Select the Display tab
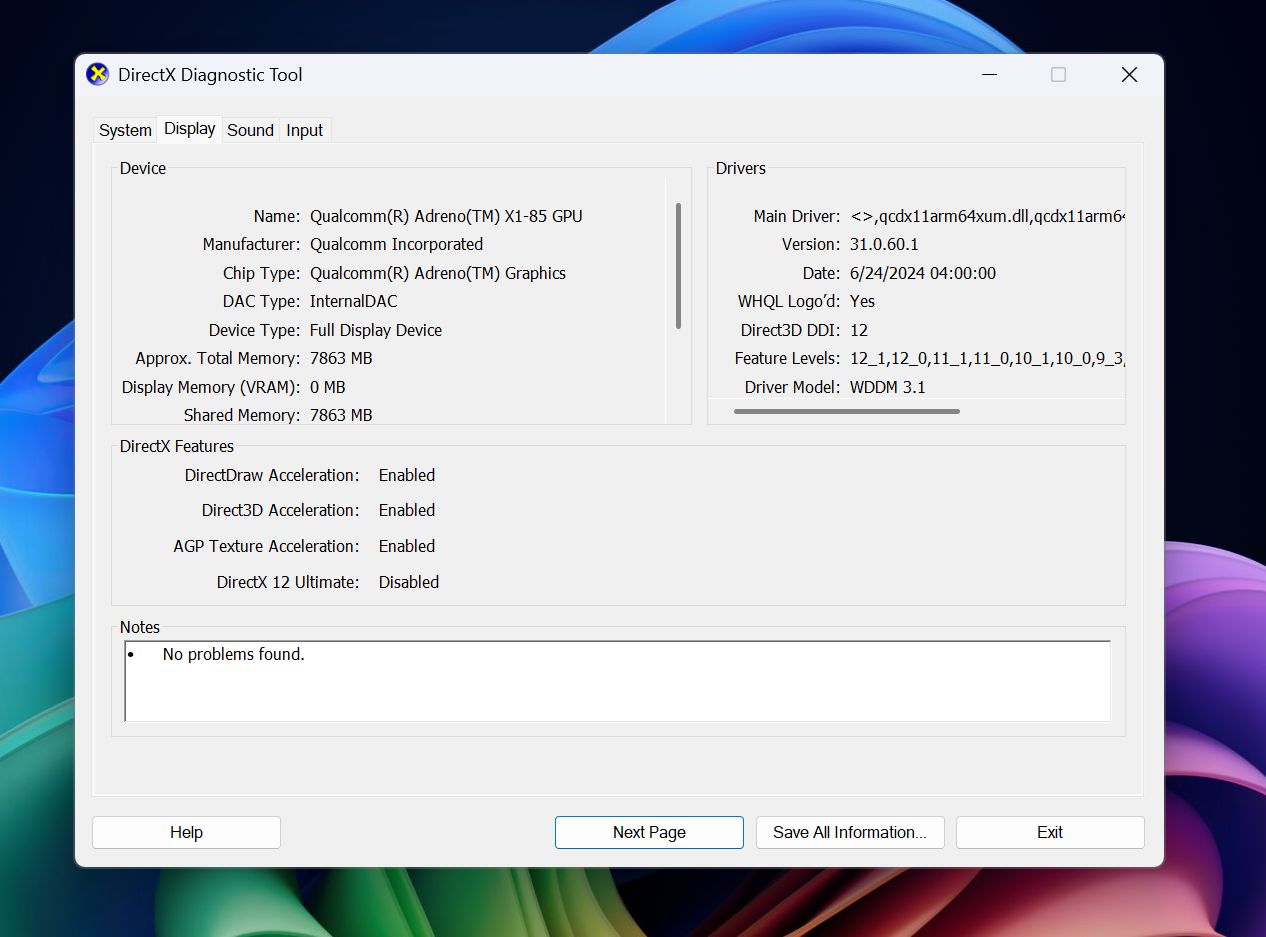 pyautogui.click(x=189, y=129)
